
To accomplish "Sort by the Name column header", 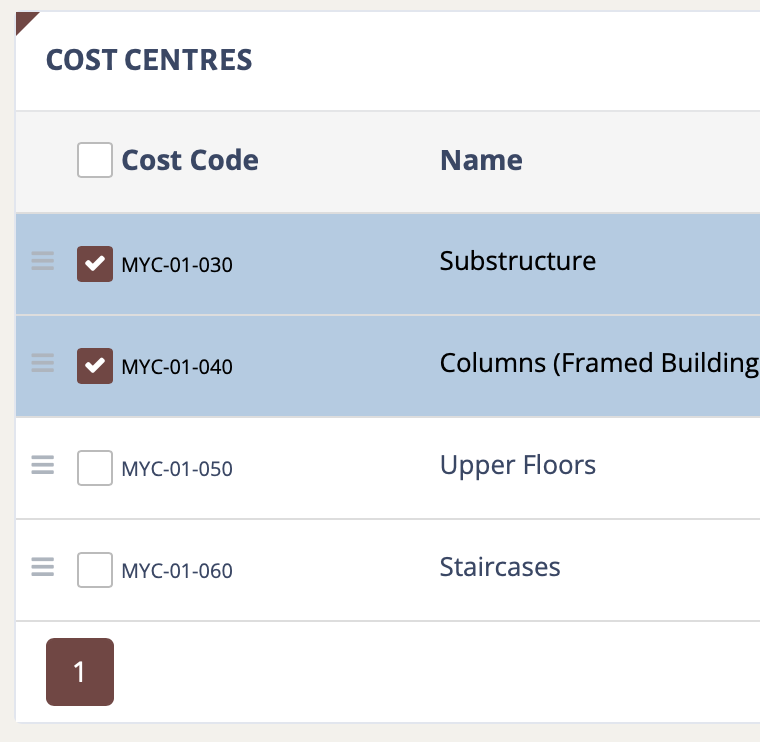I will point(481,160).
